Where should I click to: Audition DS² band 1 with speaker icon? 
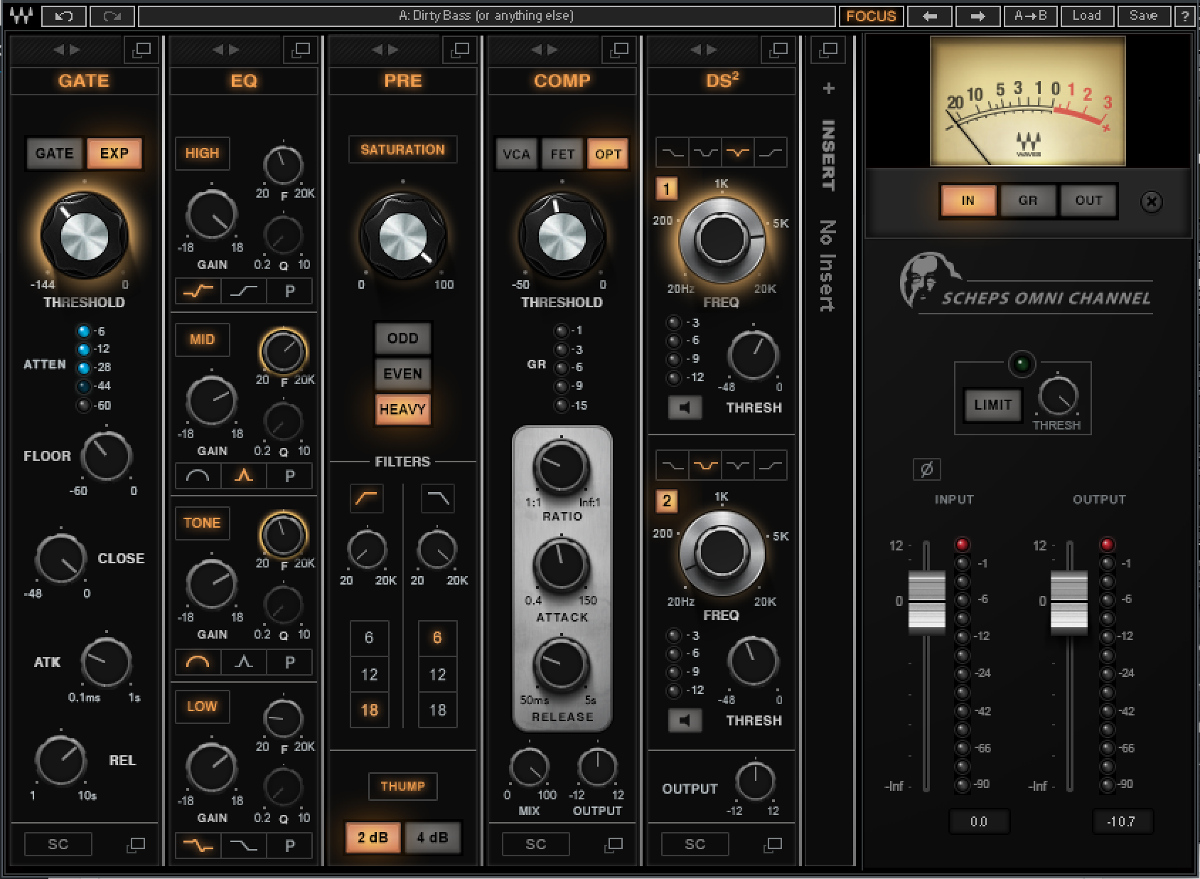coord(685,407)
